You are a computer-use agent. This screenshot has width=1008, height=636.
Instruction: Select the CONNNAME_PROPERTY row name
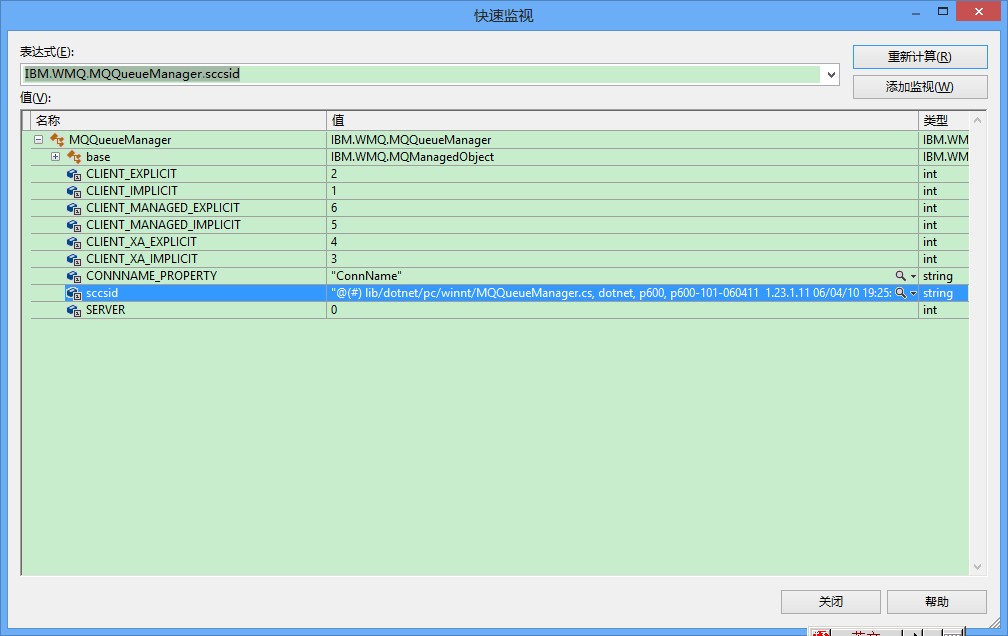(151, 276)
